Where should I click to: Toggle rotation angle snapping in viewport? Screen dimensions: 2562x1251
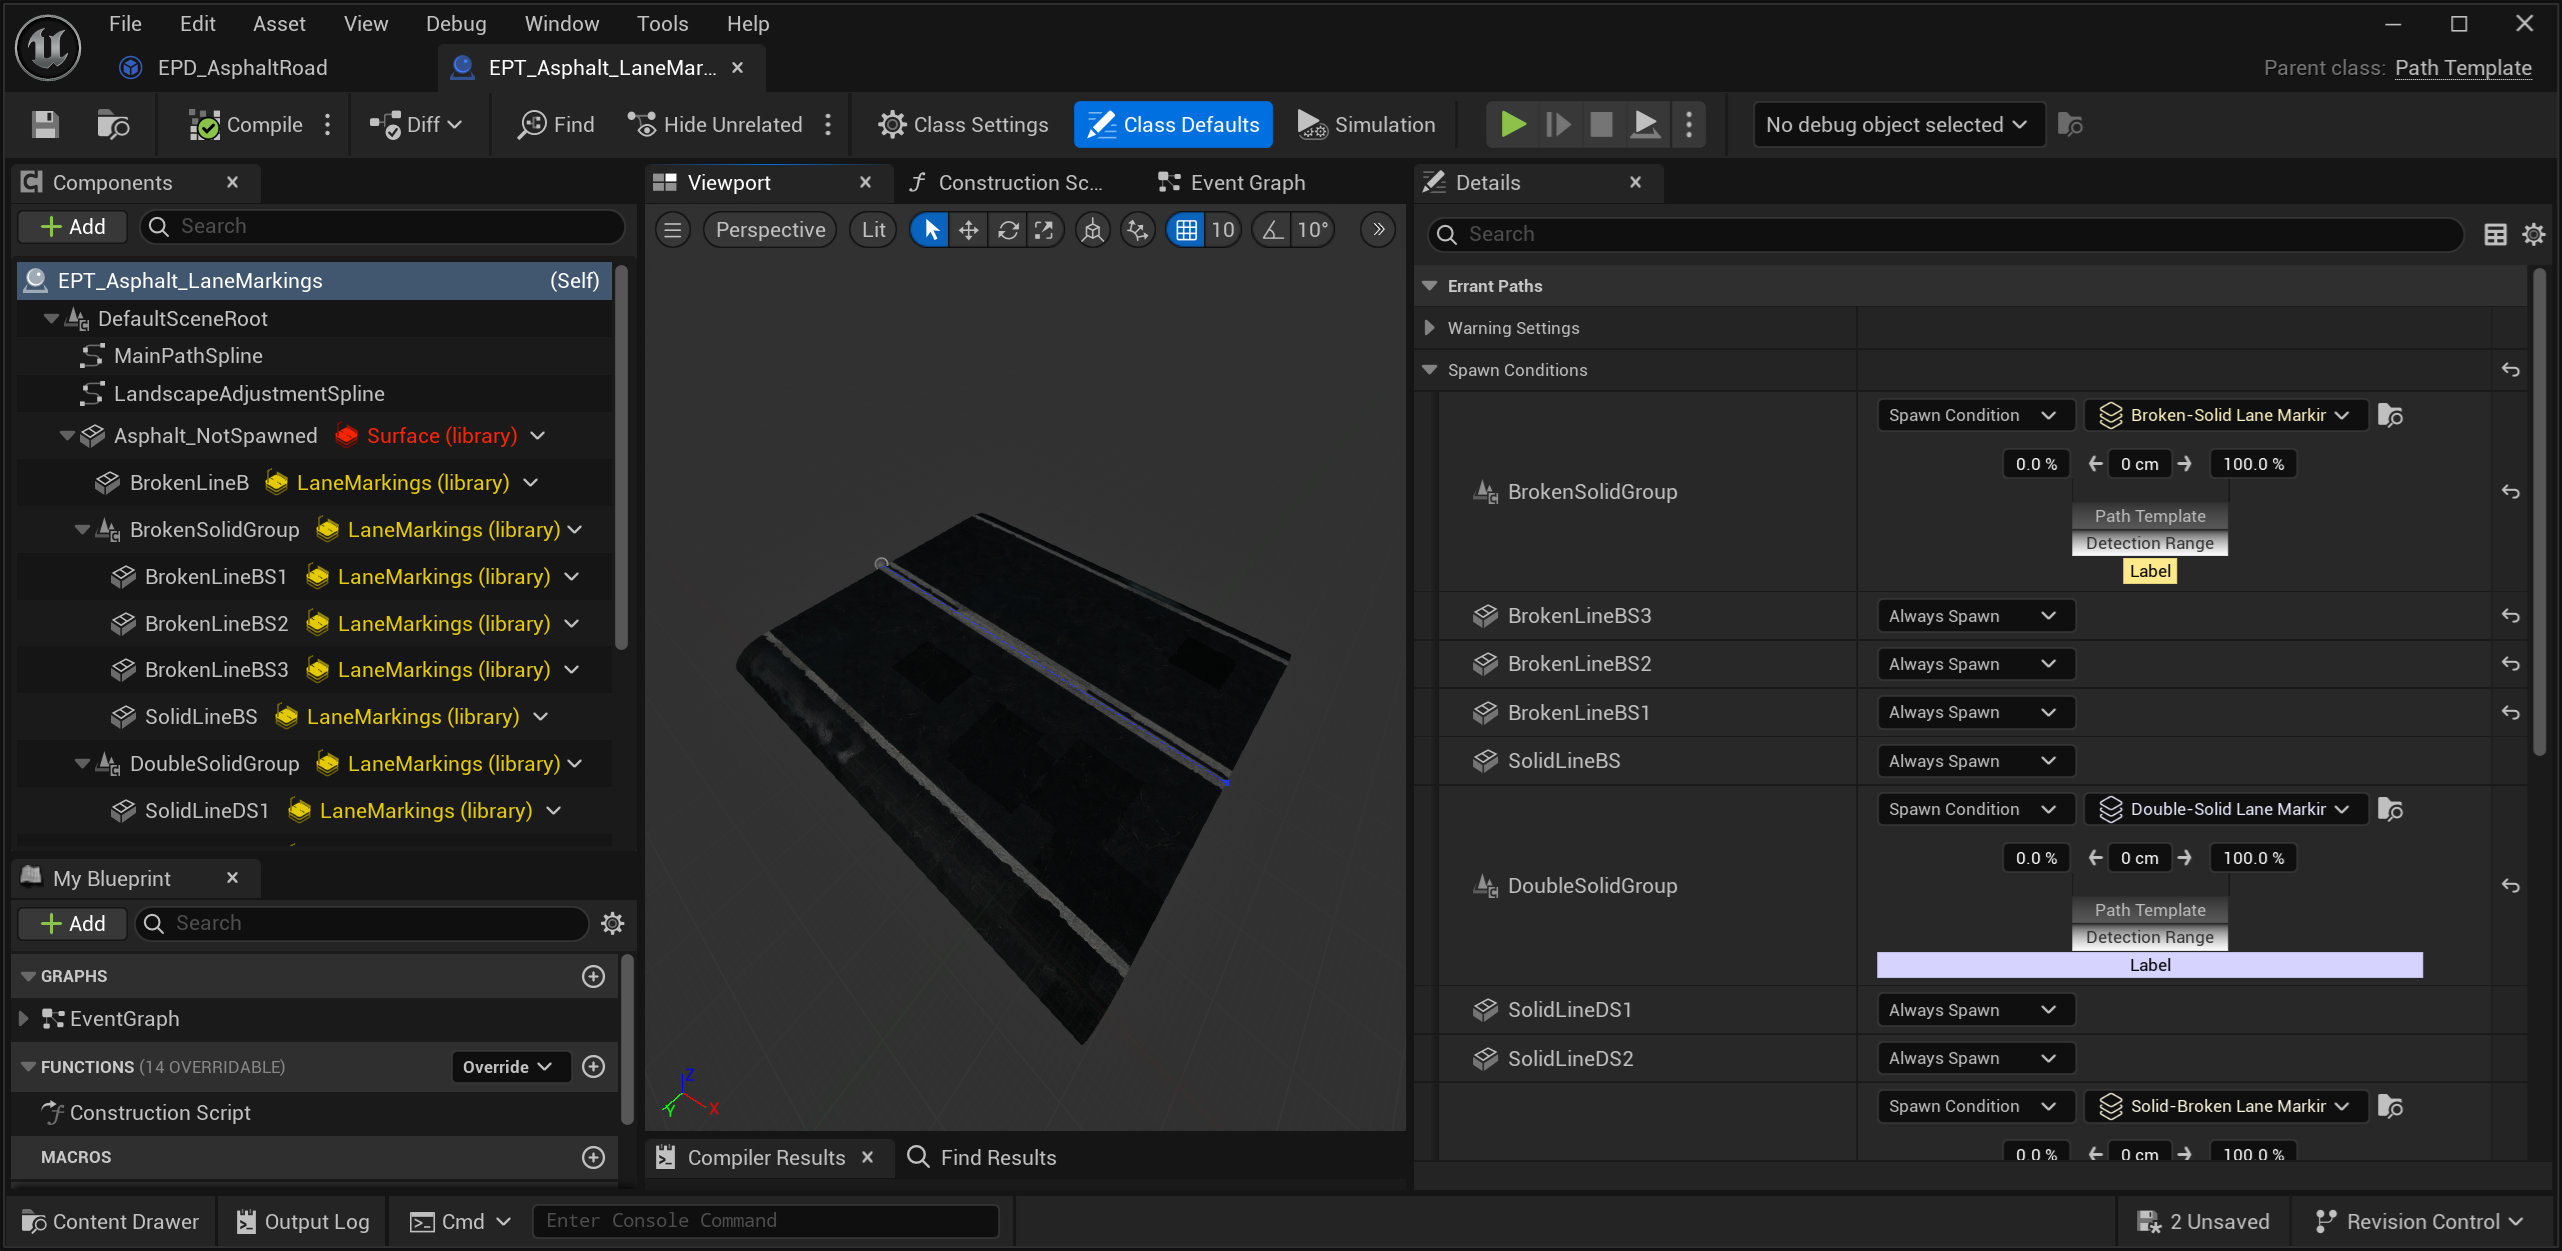(1271, 231)
